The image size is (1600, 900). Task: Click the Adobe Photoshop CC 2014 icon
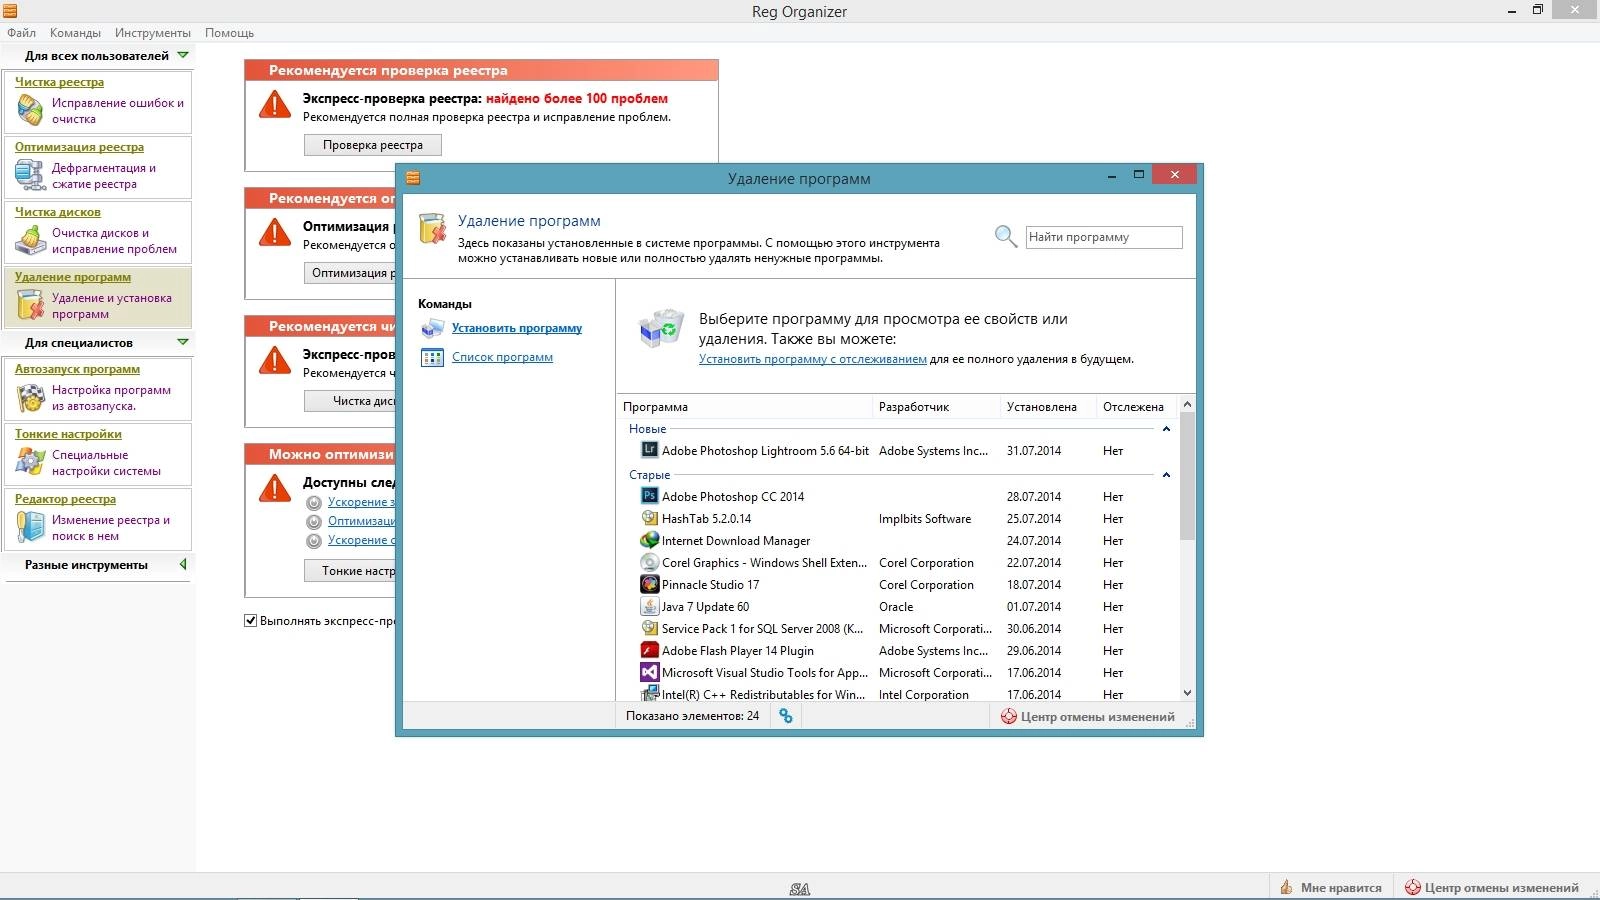point(649,496)
